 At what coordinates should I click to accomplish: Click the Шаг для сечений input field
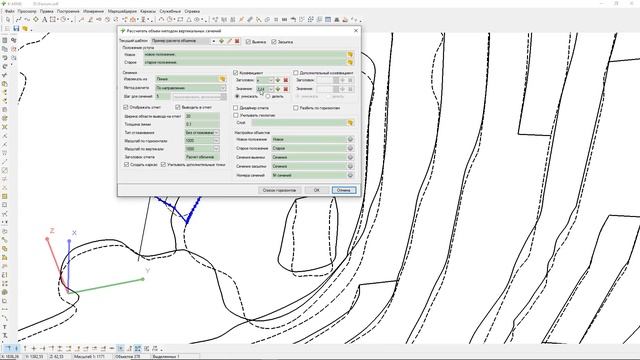pos(163,96)
